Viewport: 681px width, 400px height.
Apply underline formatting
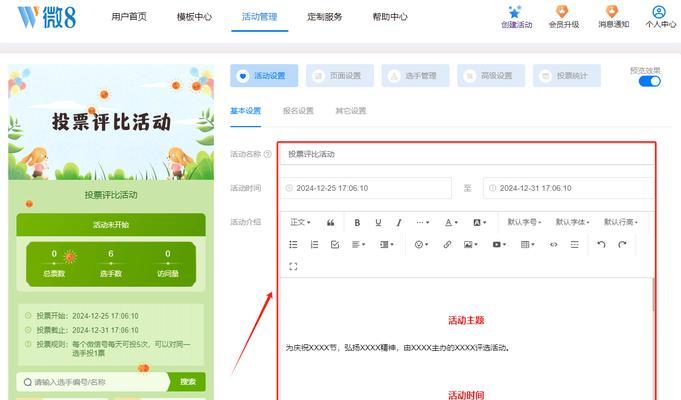[378, 222]
